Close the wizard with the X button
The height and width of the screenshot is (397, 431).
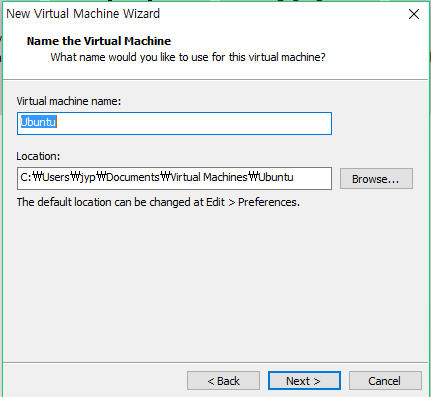414,14
